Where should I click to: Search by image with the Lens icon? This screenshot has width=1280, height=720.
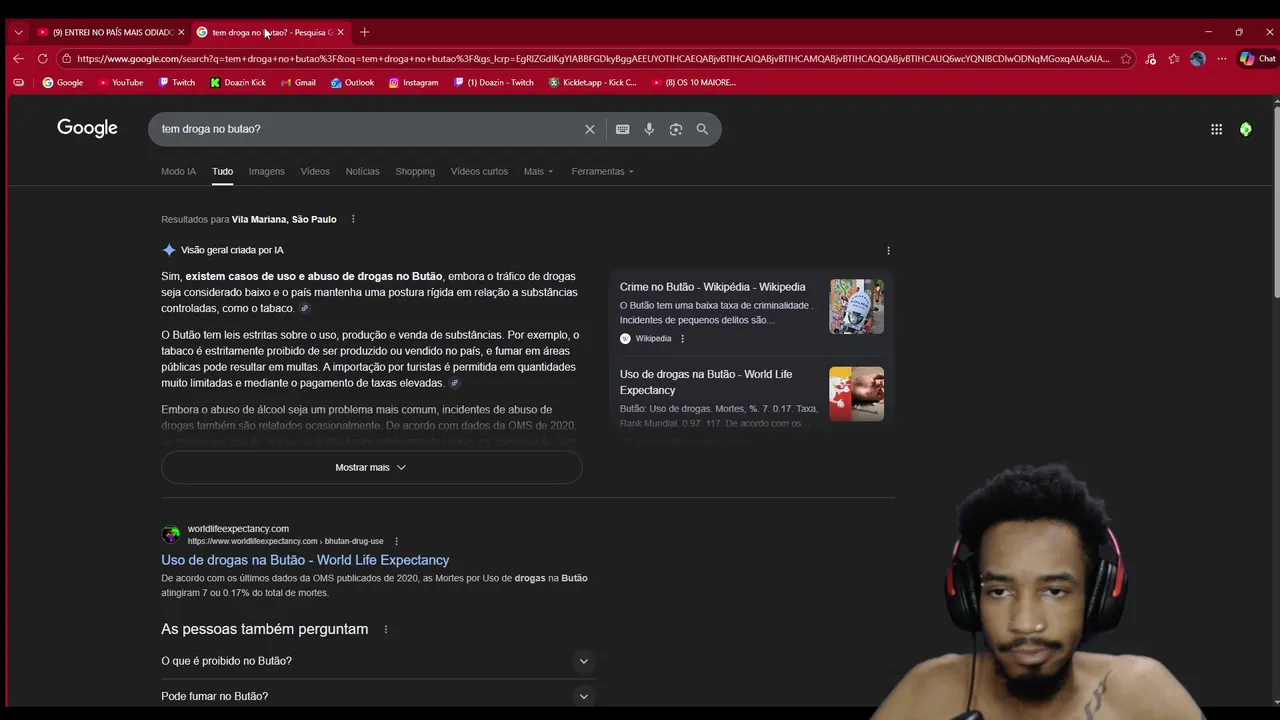point(676,129)
